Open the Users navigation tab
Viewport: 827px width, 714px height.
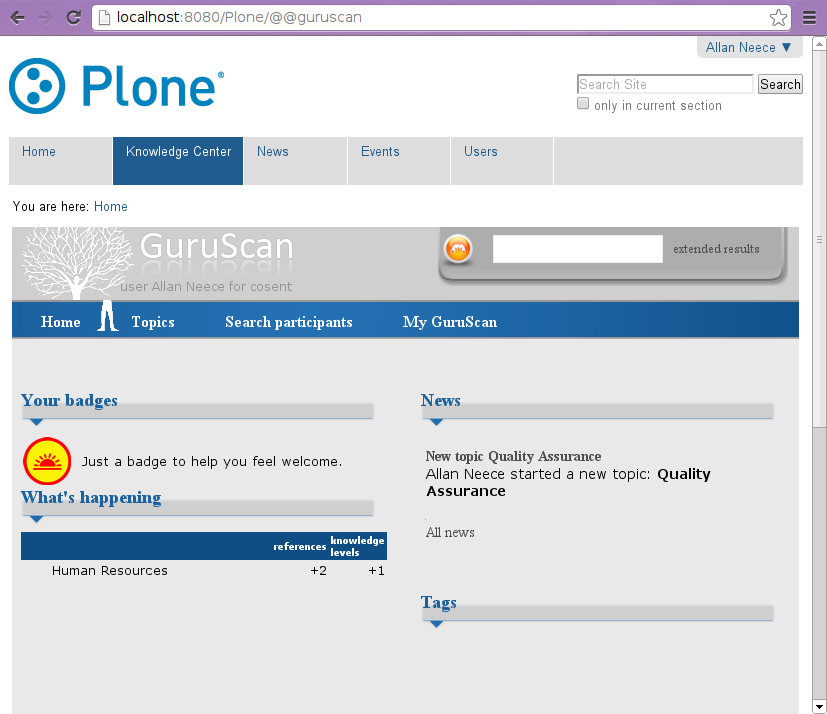pos(502,161)
